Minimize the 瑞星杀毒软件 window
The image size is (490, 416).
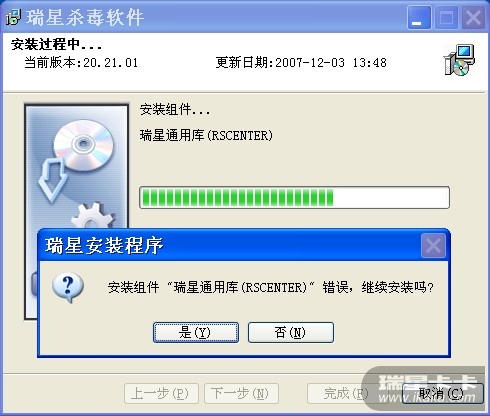click(419, 17)
